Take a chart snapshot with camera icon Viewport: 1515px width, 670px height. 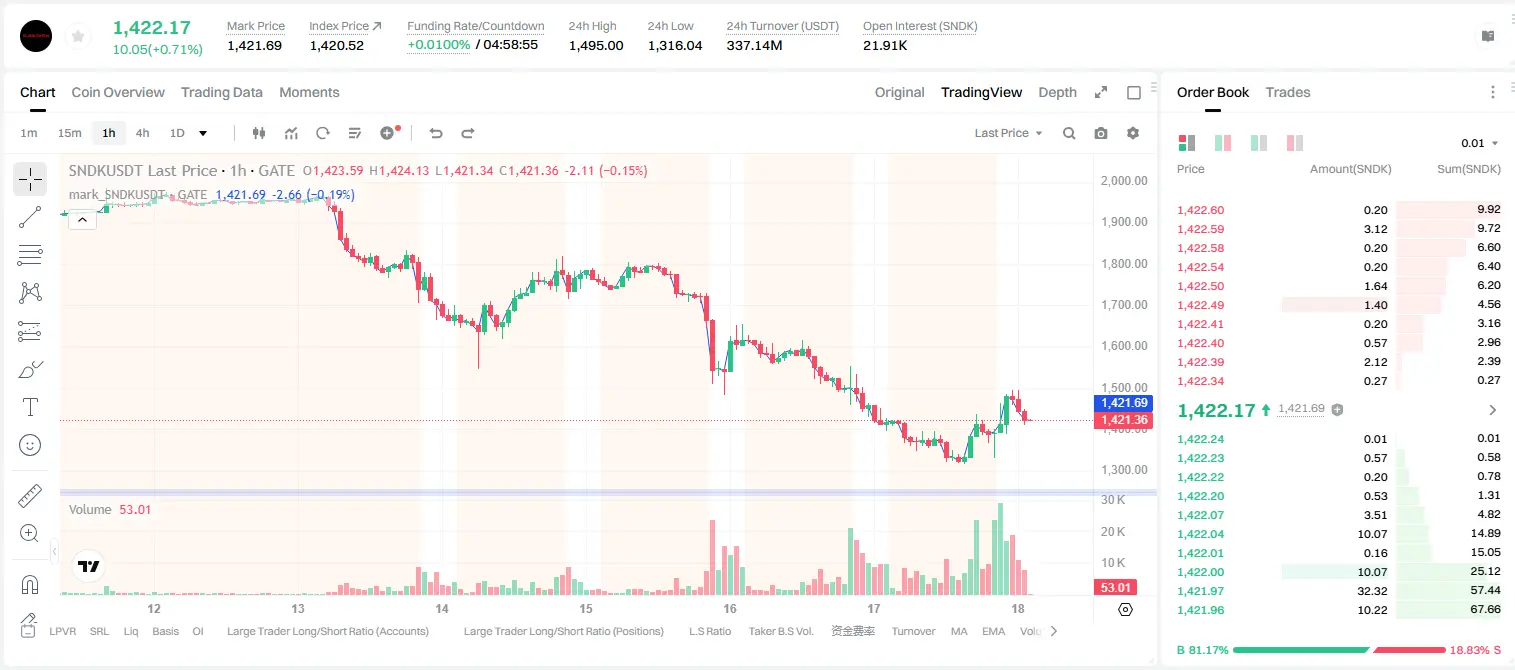coord(1101,133)
